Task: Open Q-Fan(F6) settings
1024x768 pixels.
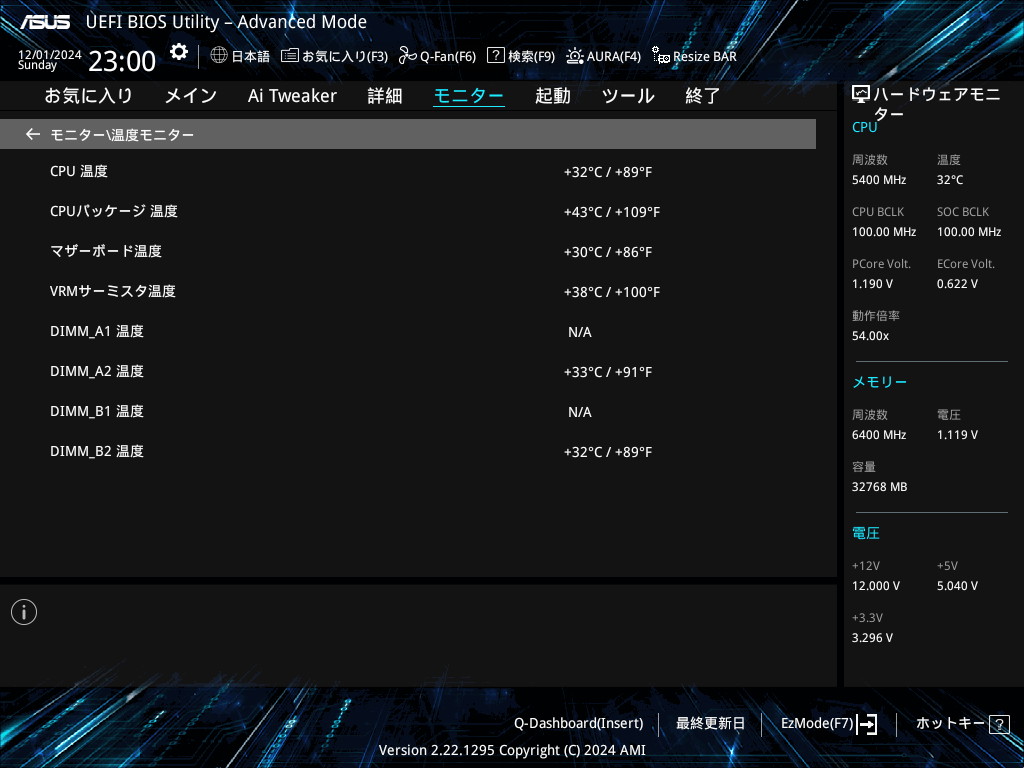Action: 448,57
